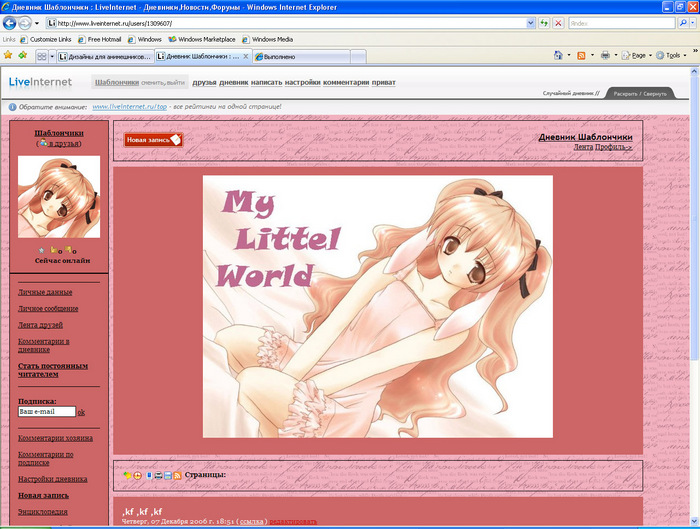Close the Дневник Шаблончики tab

(x=246, y=57)
